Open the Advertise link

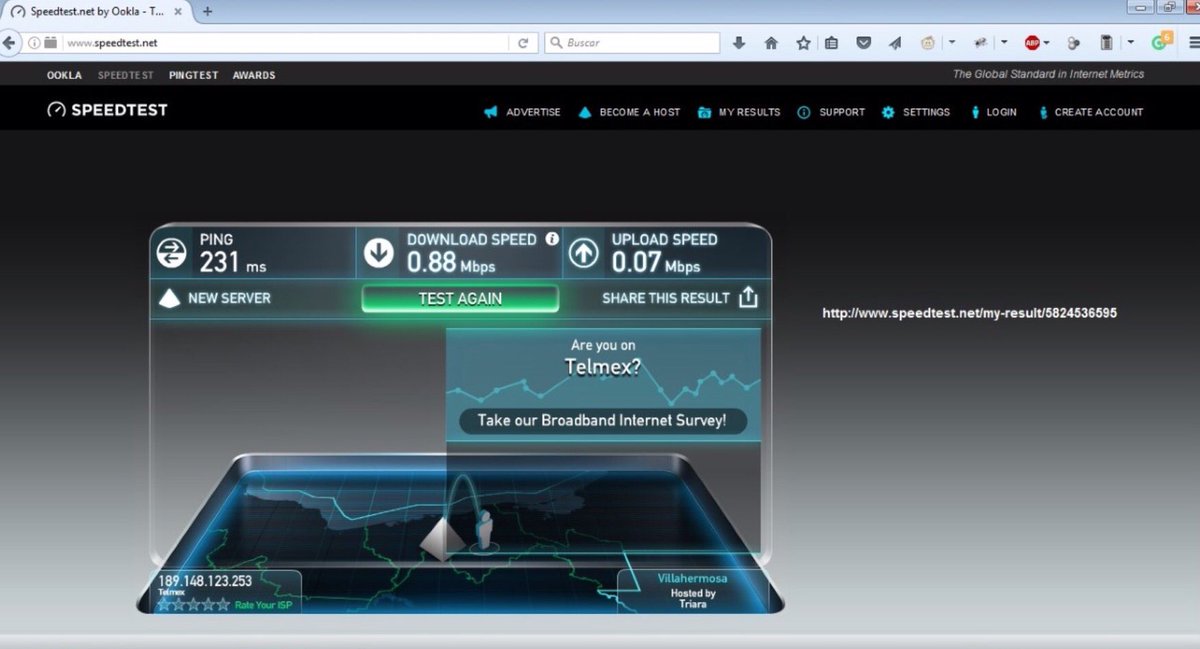(533, 112)
